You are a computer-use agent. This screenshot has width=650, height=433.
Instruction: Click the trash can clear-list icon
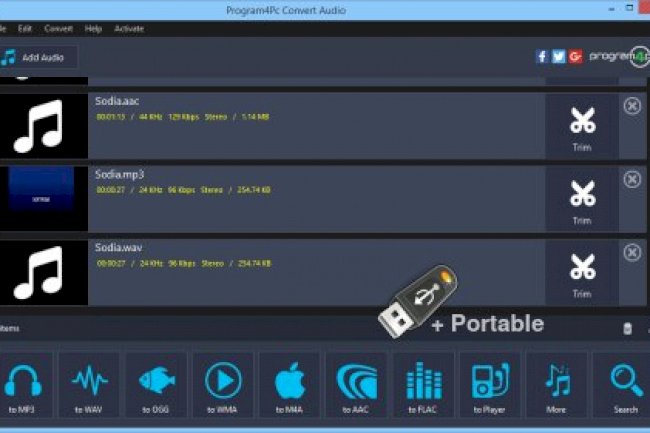(x=628, y=329)
